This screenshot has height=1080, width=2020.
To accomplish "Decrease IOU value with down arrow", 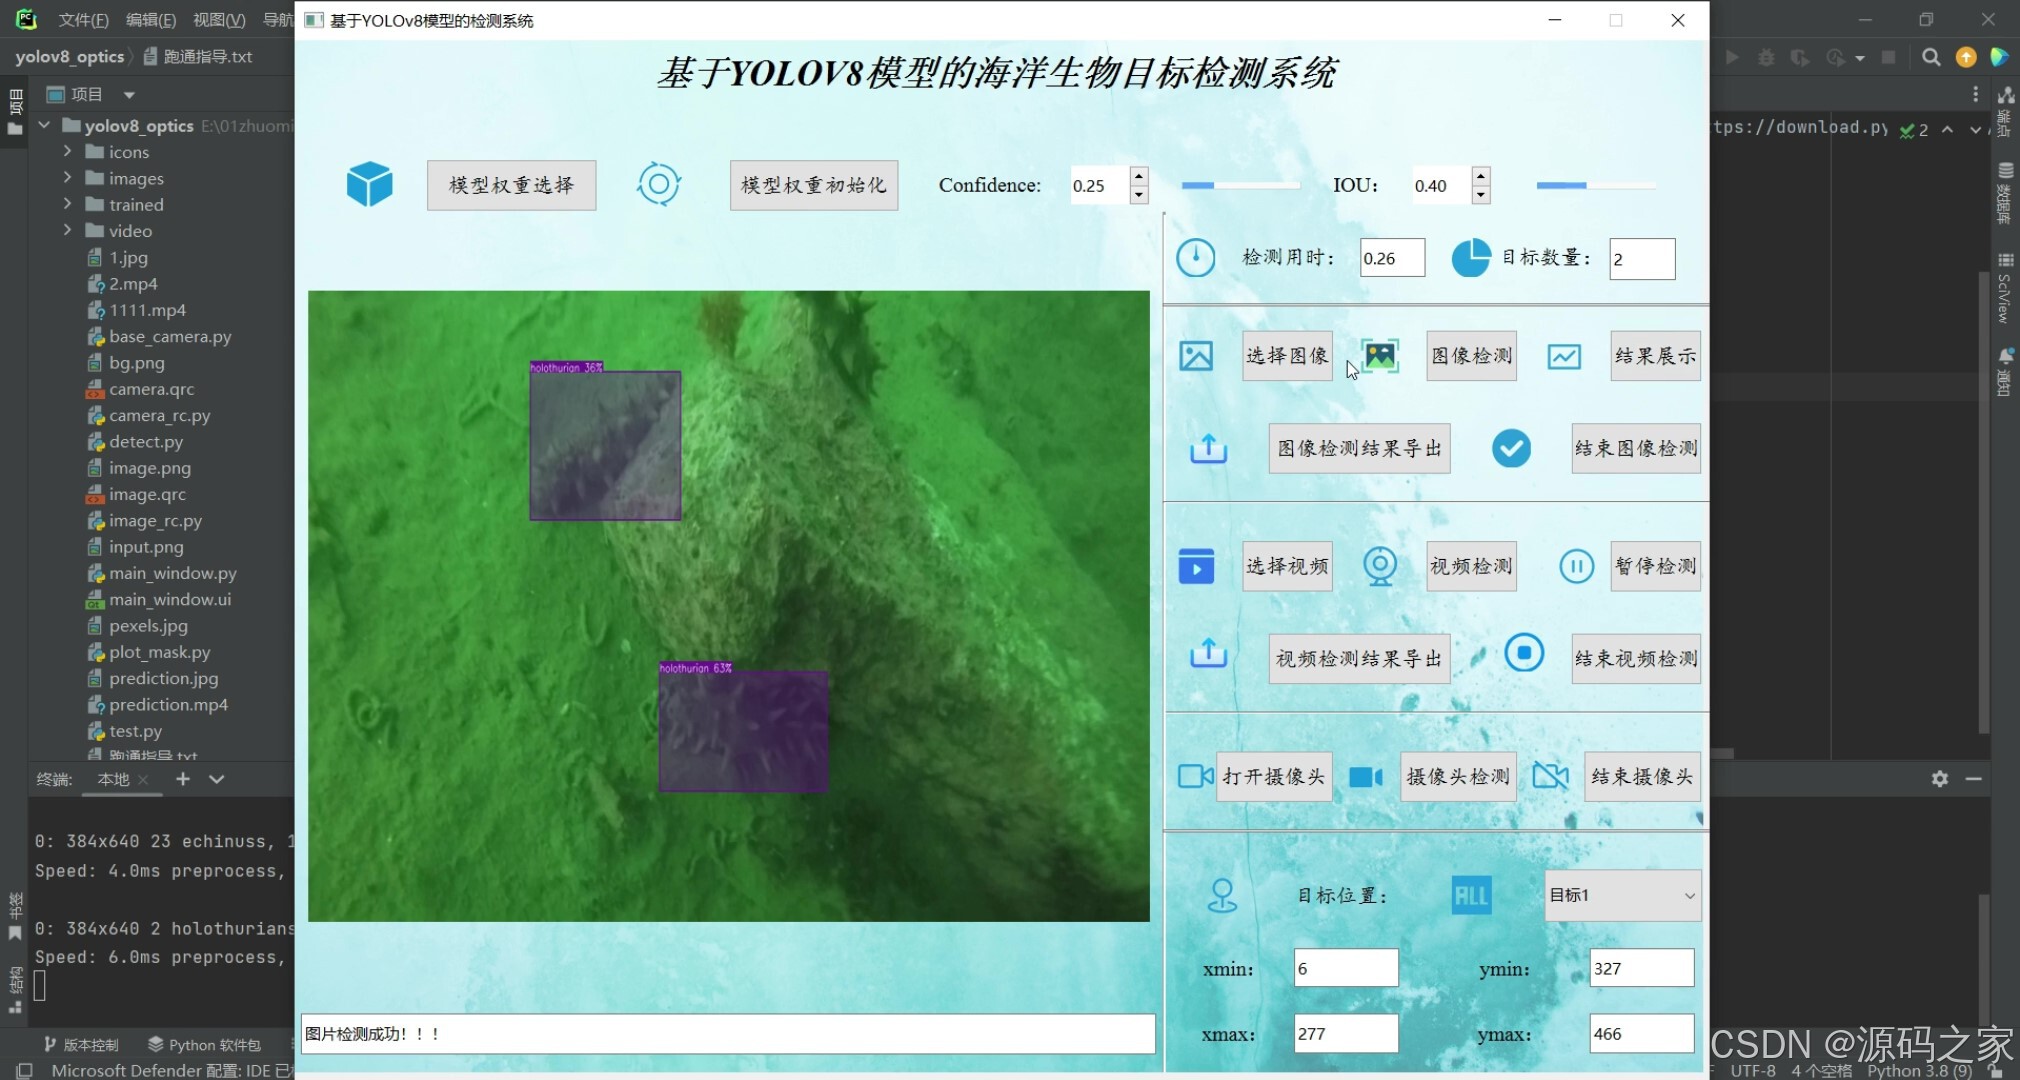I will pos(1481,195).
